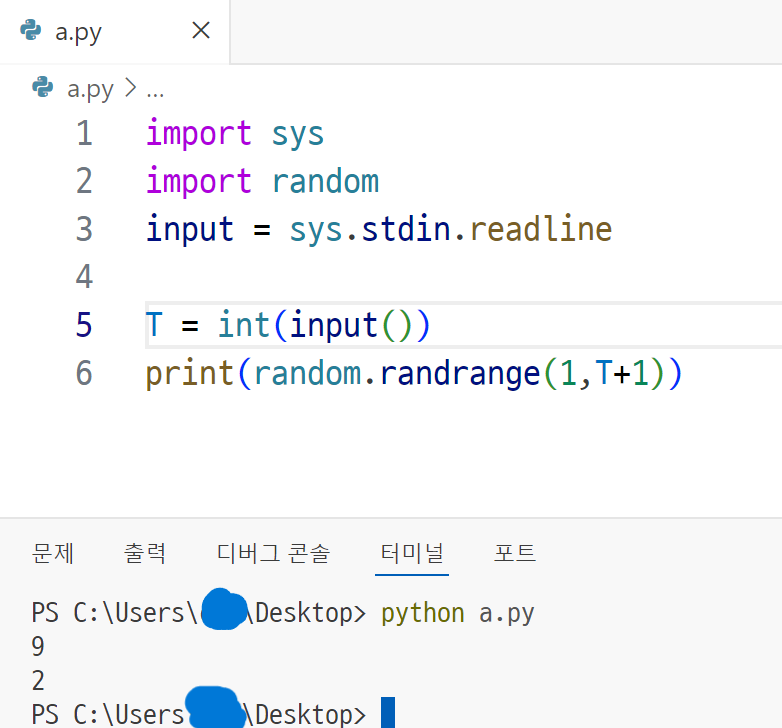This screenshot has width=782, height=728.
Task: Select the a.py editor tab title
Action: 79,32
